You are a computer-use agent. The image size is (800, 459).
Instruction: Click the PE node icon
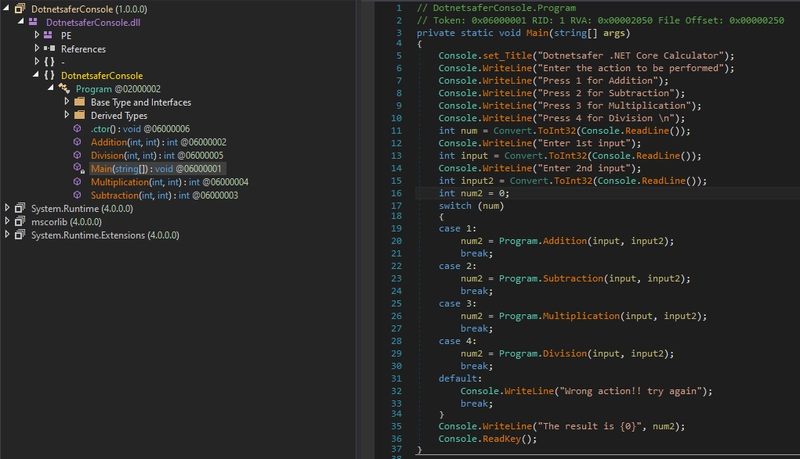pyautogui.click(x=48, y=35)
